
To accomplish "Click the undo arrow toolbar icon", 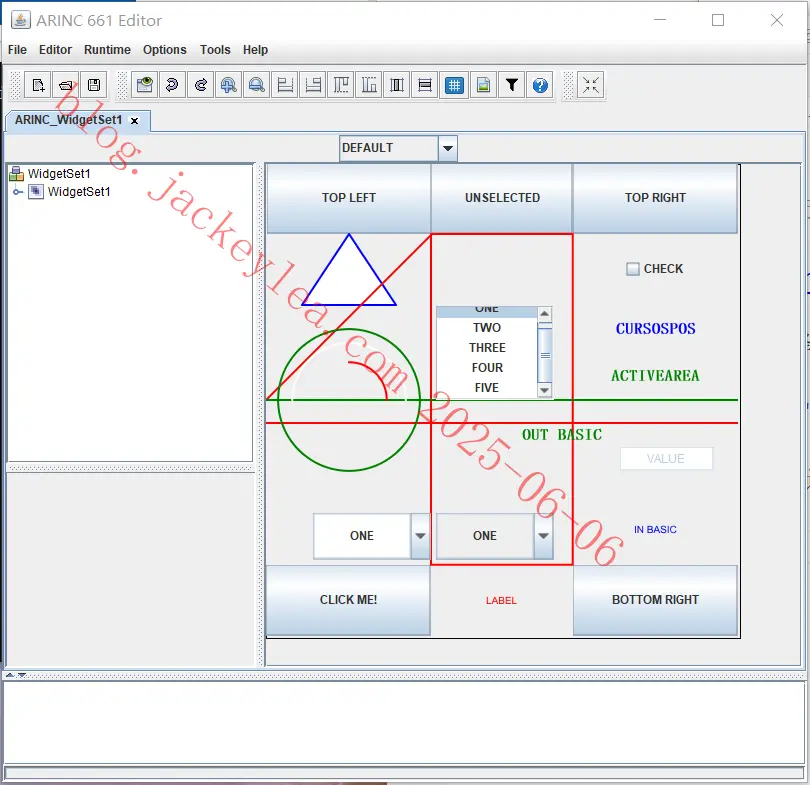I will pos(172,85).
